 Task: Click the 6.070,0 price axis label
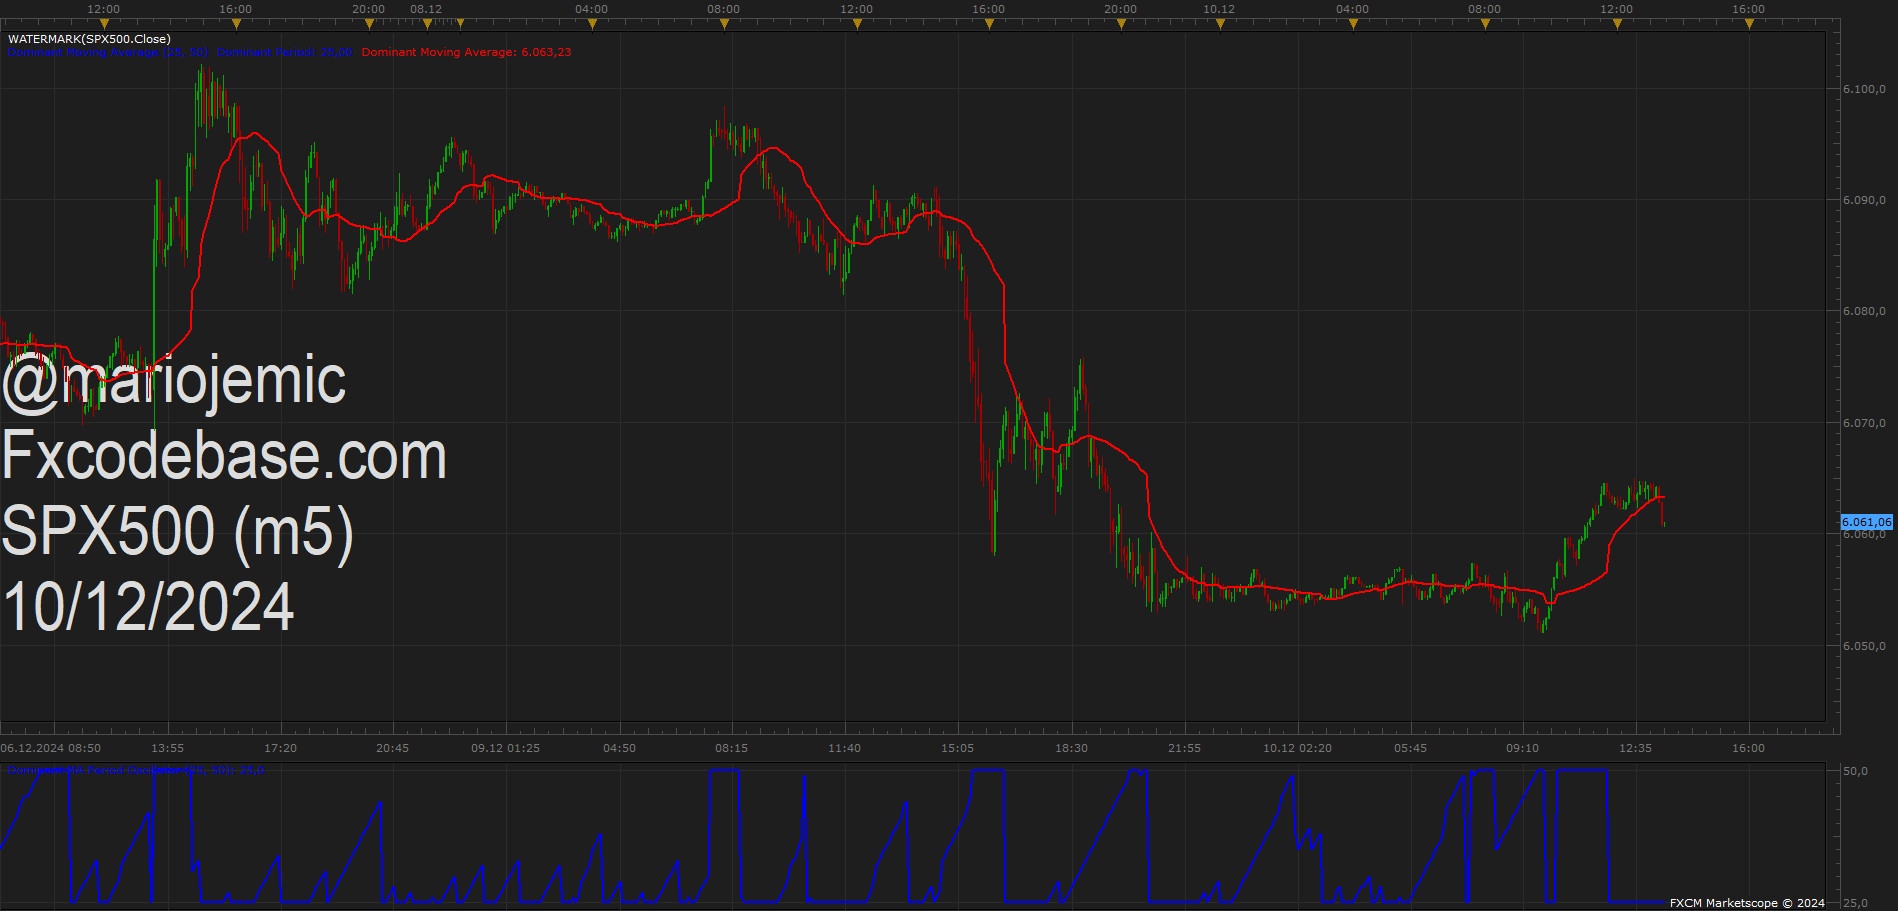pos(1864,423)
